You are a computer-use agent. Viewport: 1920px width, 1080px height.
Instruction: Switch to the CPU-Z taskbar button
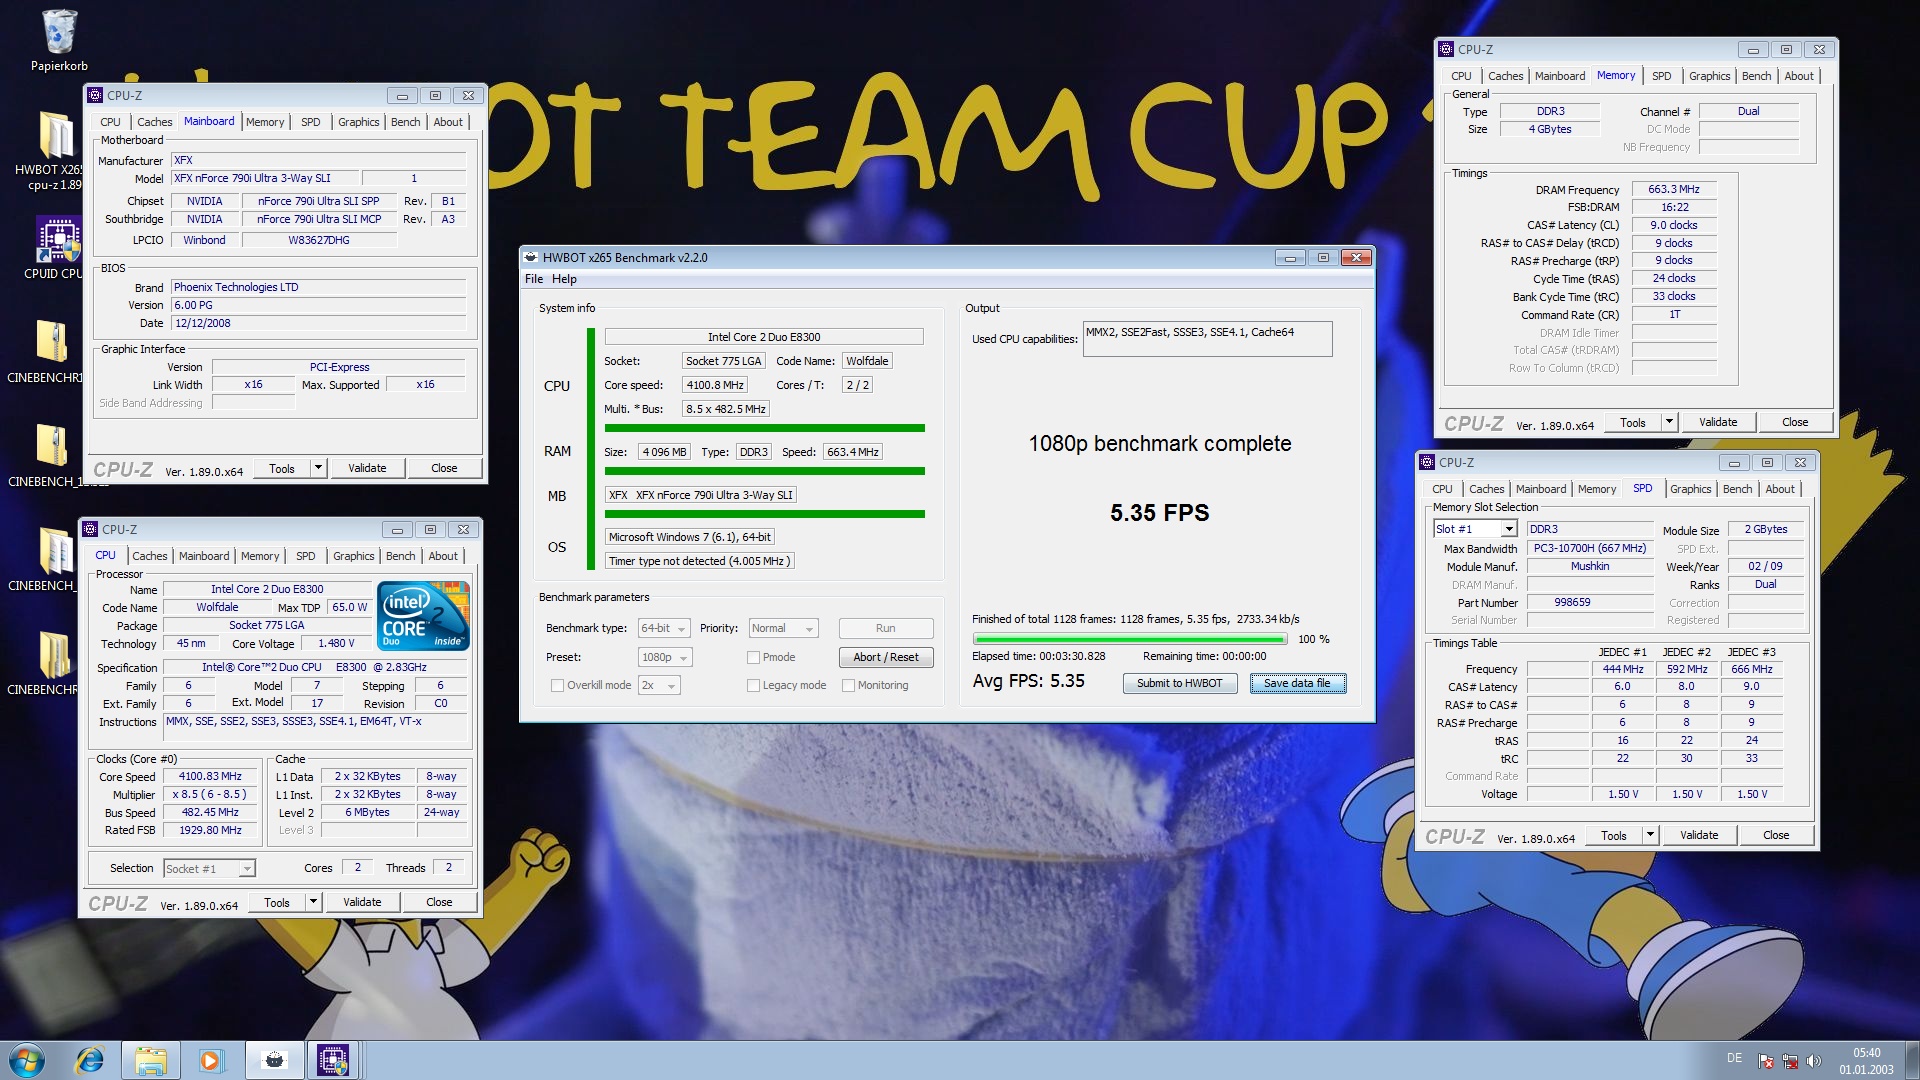(x=333, y=1060)
